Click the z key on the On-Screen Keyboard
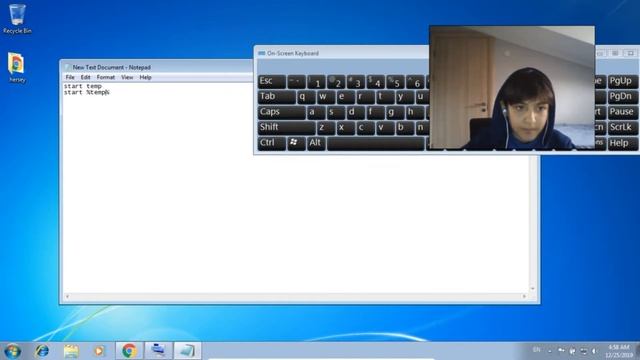The width and height of the screenshot is (640, 360). coord(326,127)
